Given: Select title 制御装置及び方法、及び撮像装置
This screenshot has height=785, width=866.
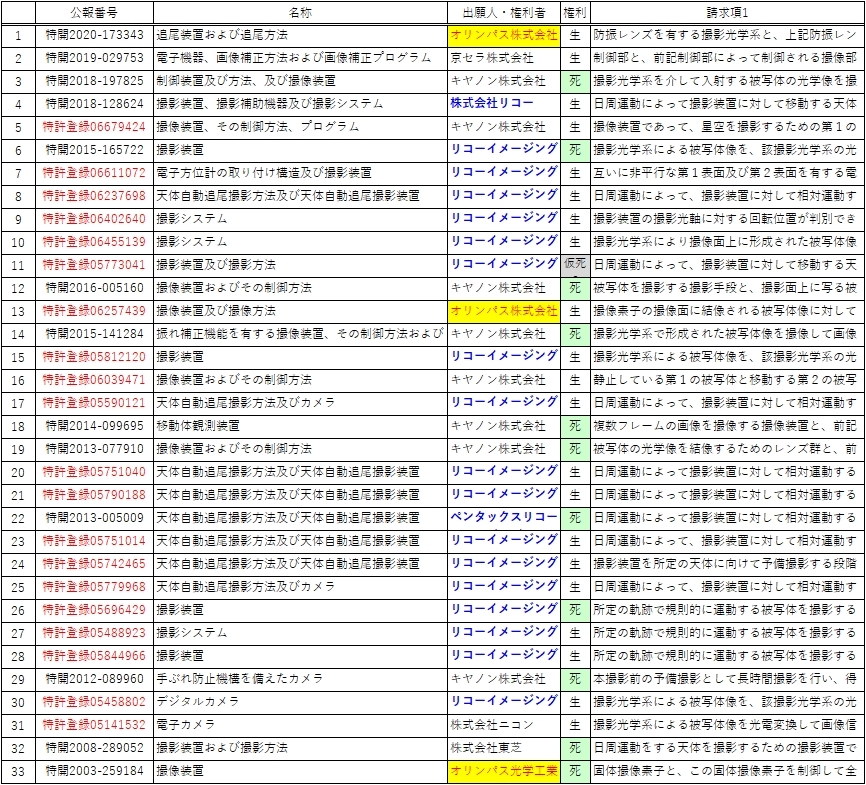Looking at the screenshot, I should pos(246,81).
